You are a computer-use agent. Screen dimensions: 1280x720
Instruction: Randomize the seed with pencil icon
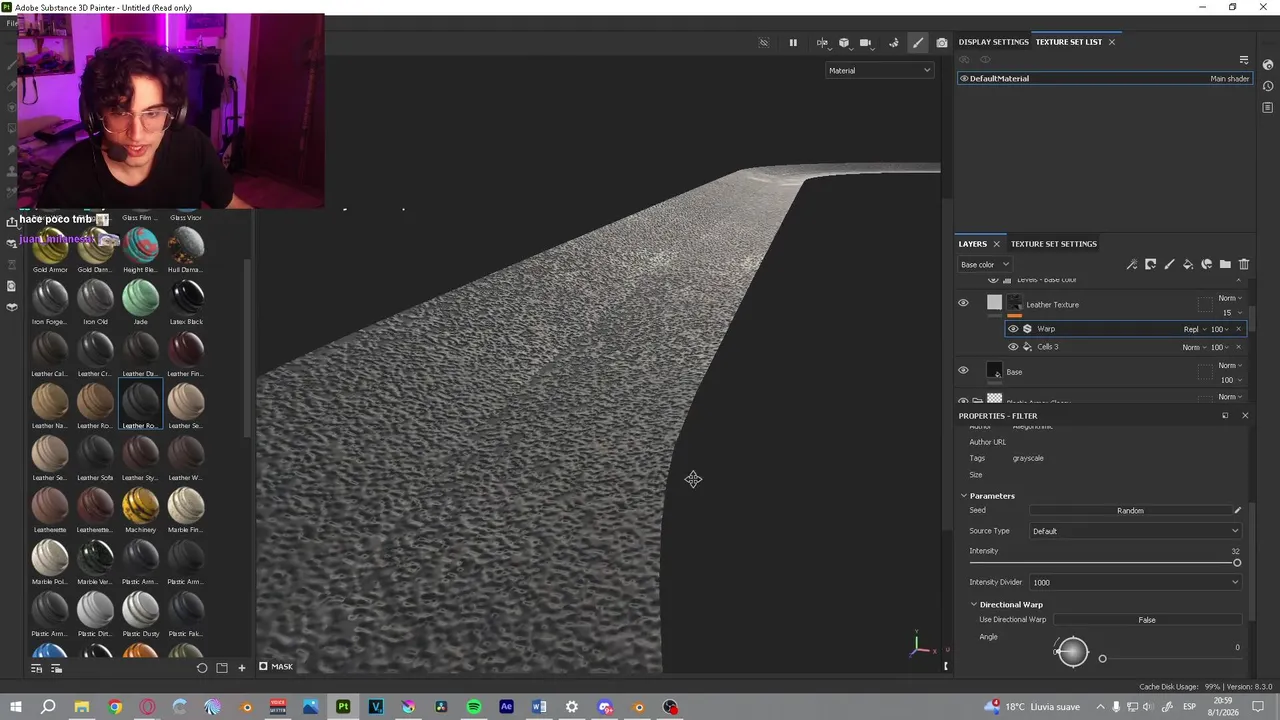point(1237,510)
